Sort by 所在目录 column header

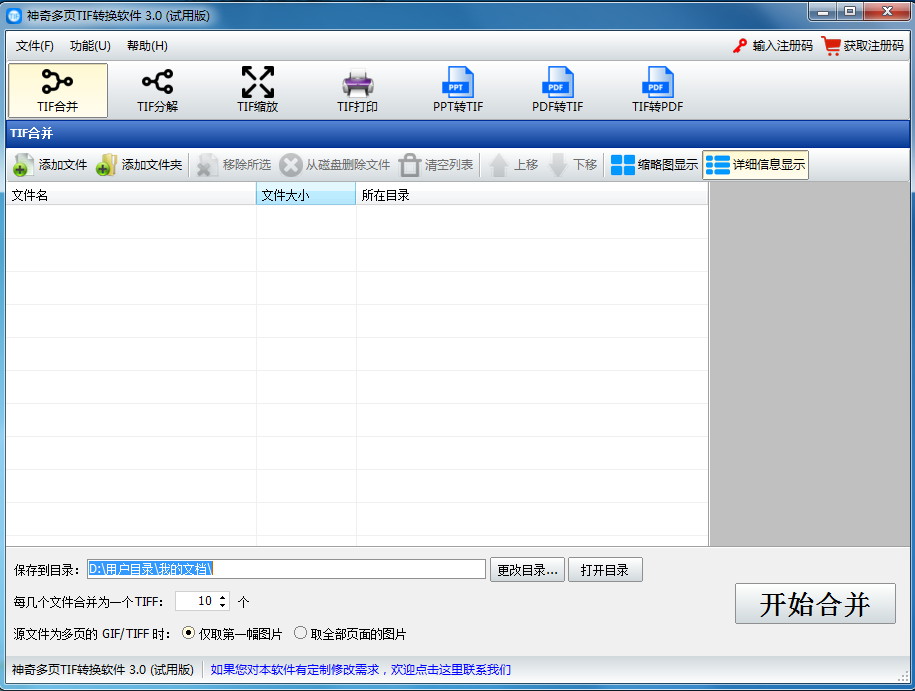pyautogui.click(x=532, y=195)
